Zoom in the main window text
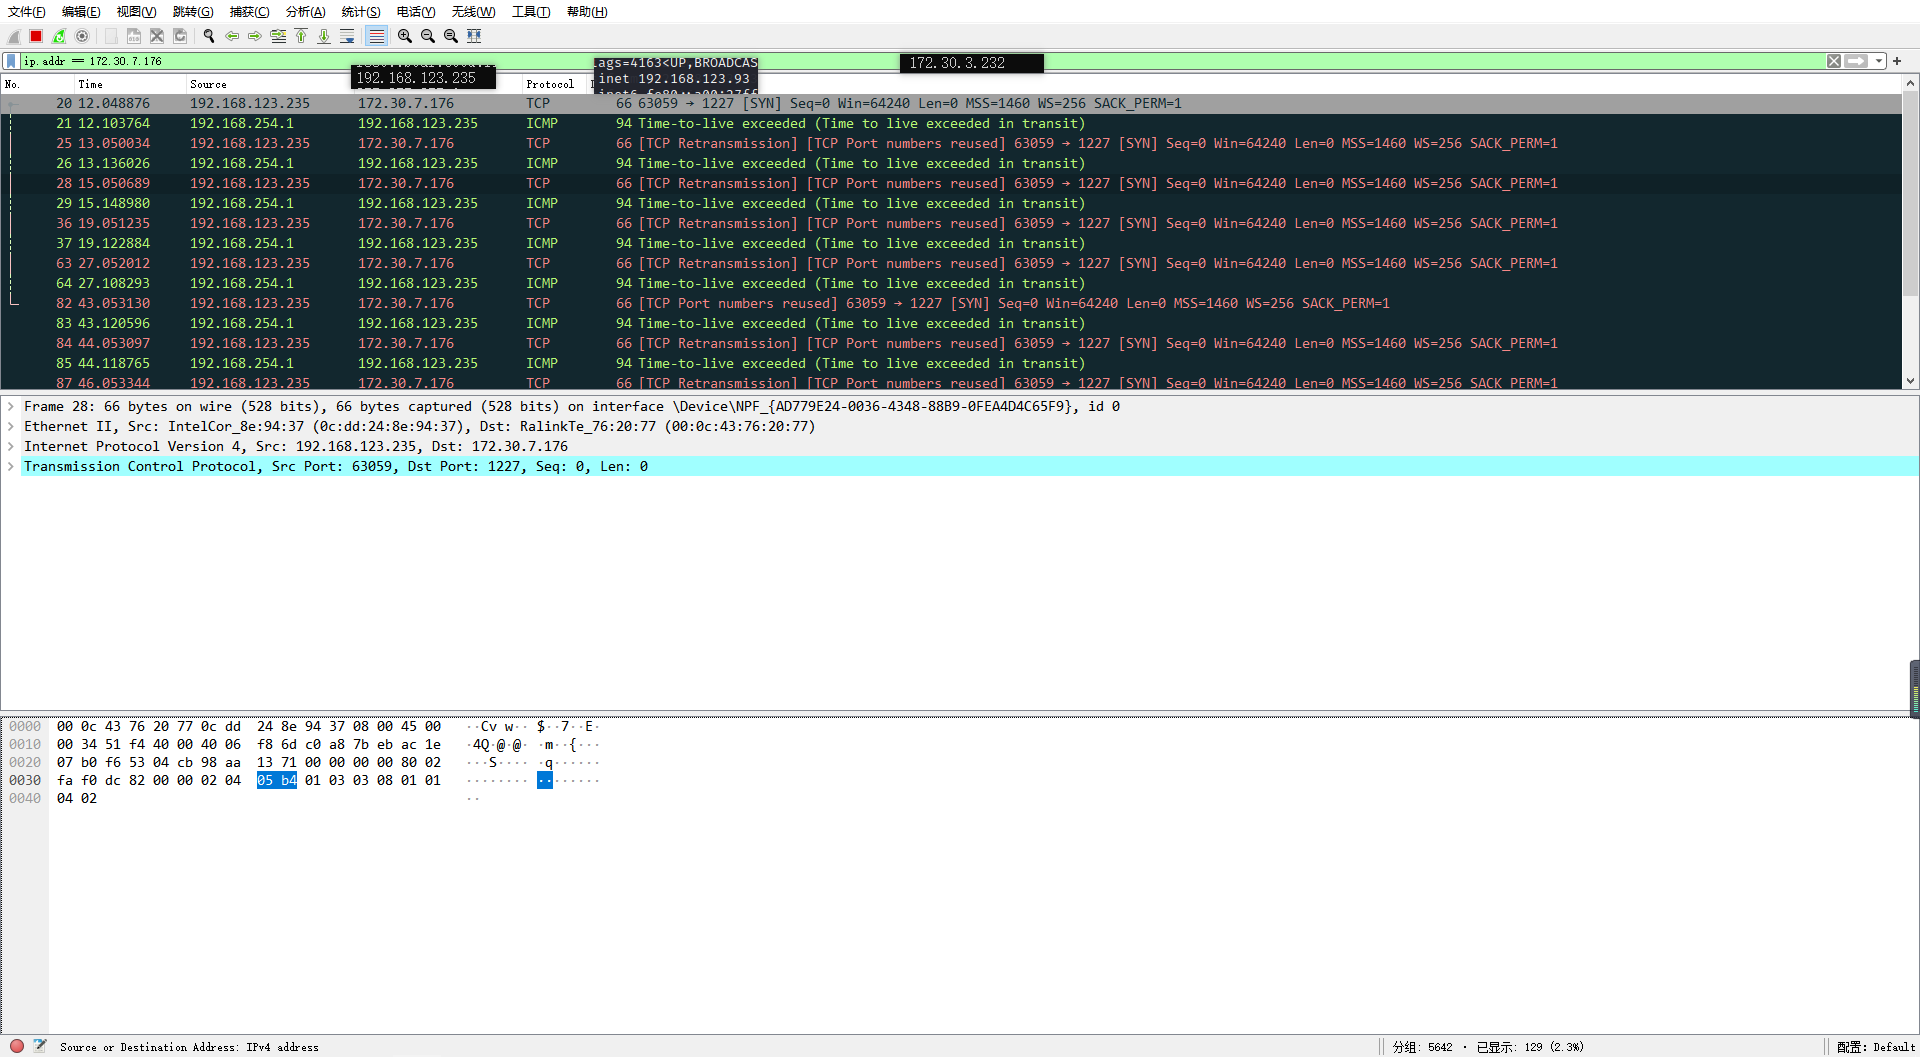Image resolution: width=1920 pixels, height=1057 pixels. 405,36
